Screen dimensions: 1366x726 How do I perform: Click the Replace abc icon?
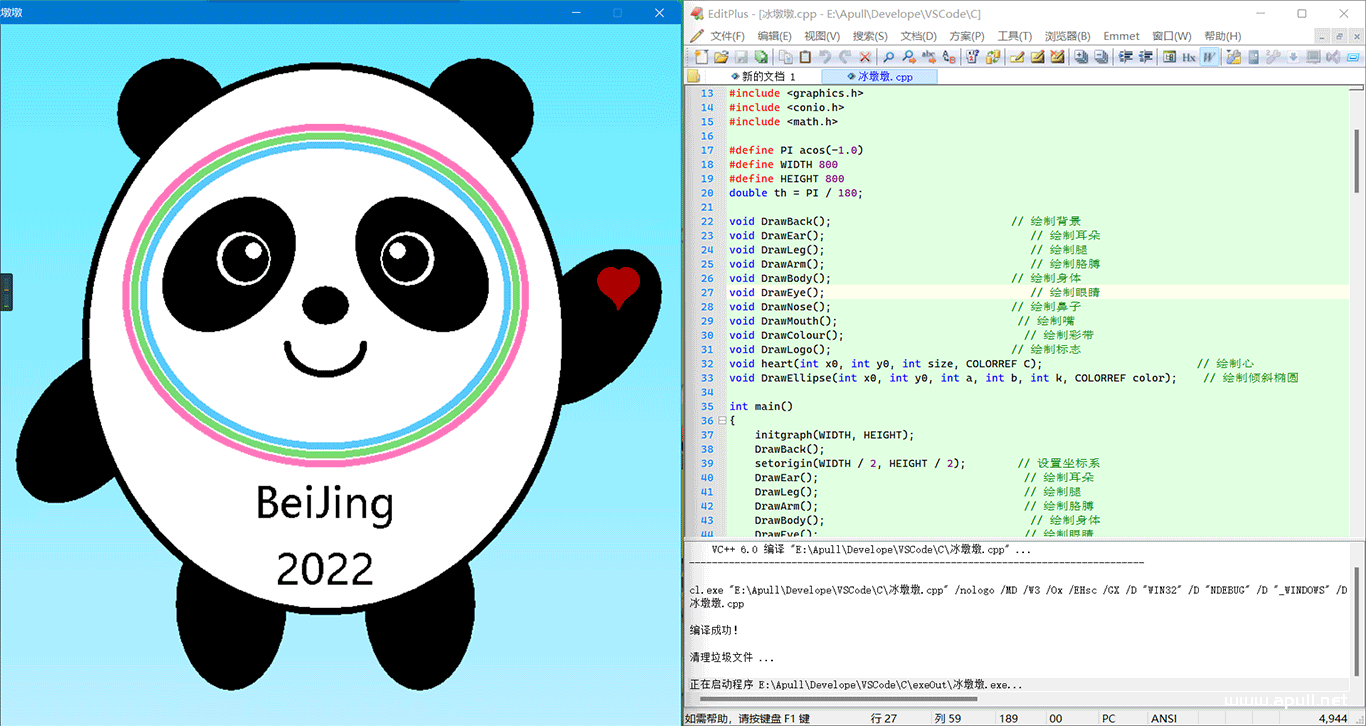coord(929,57)
